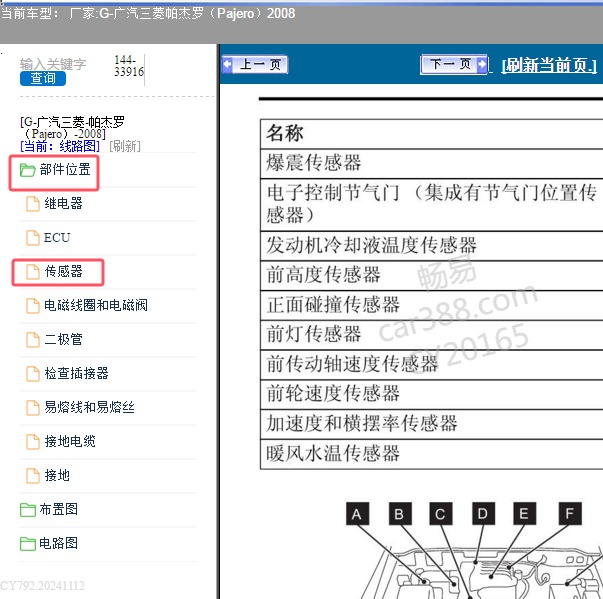603x599 pixels.
Task: Click the folder icon beside 电路图
Action: point(27,544)
